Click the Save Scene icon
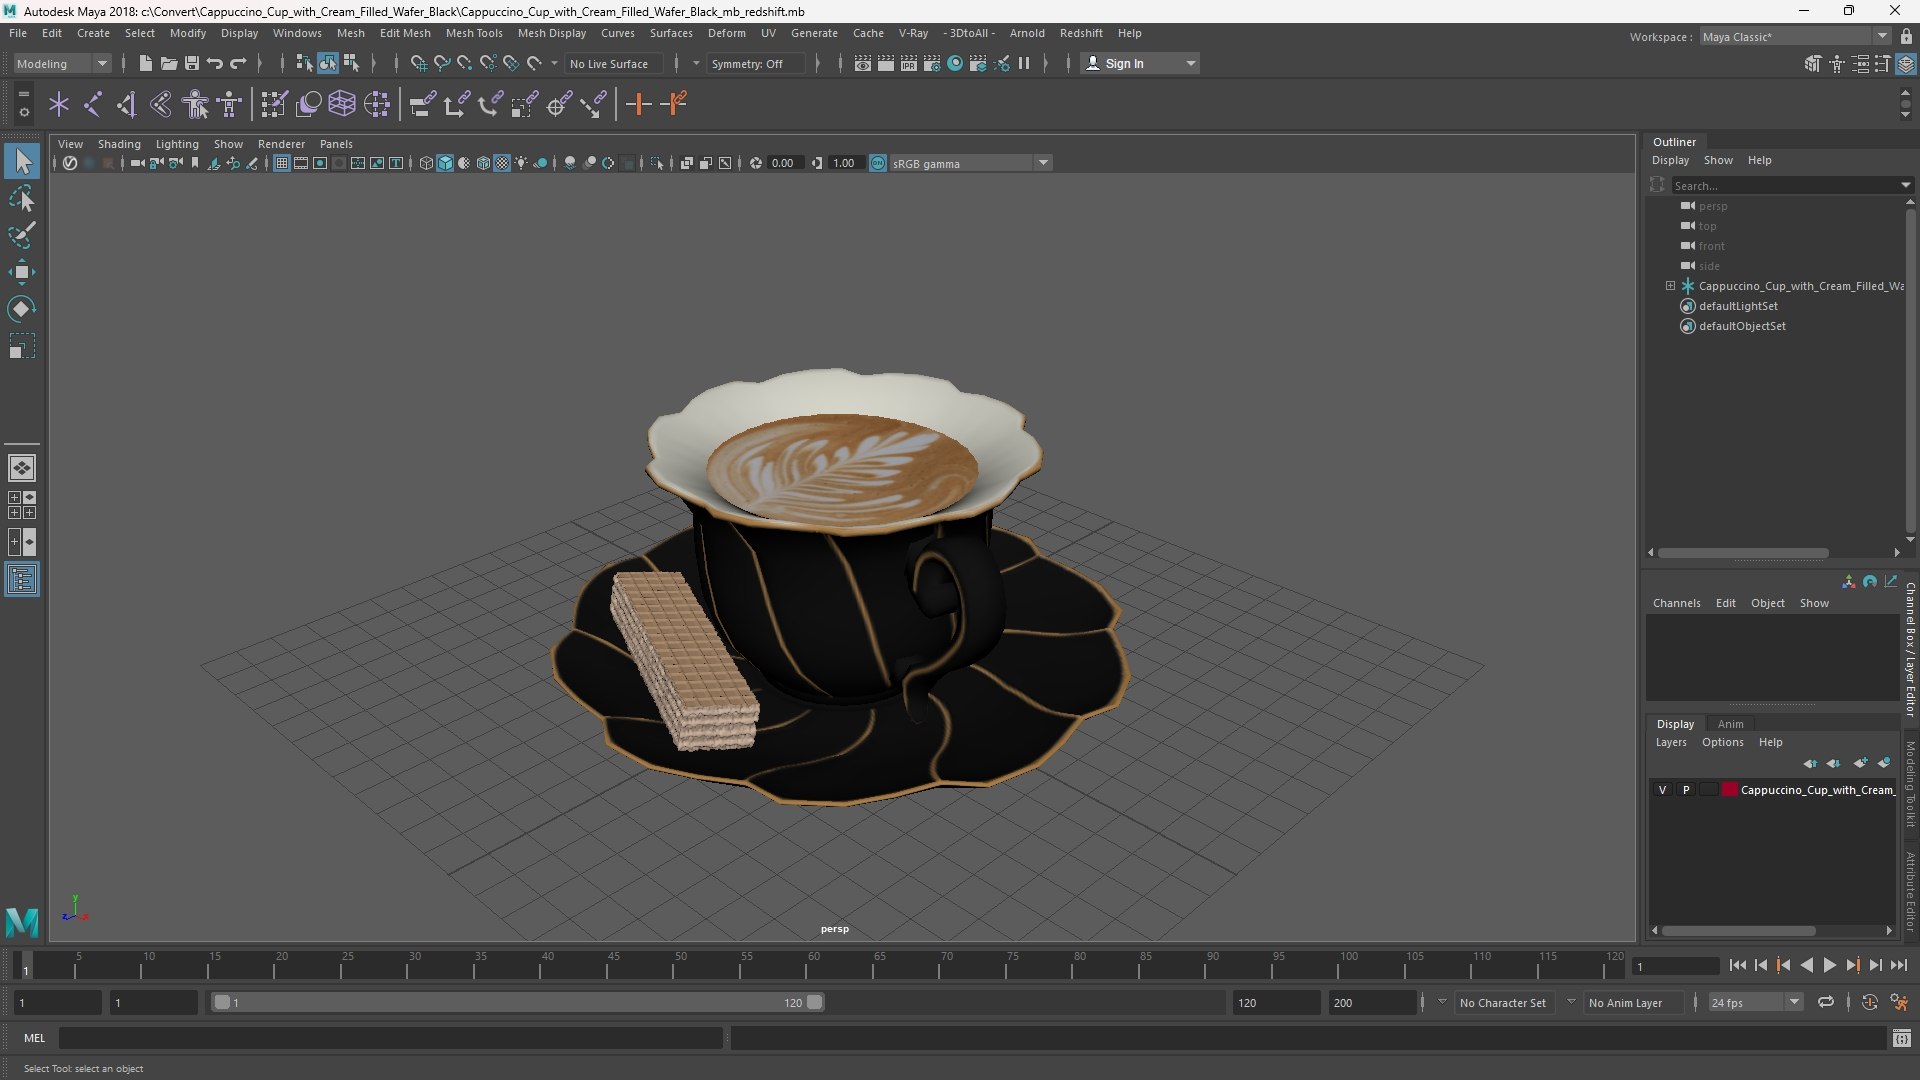 click(x=191, y=63)
